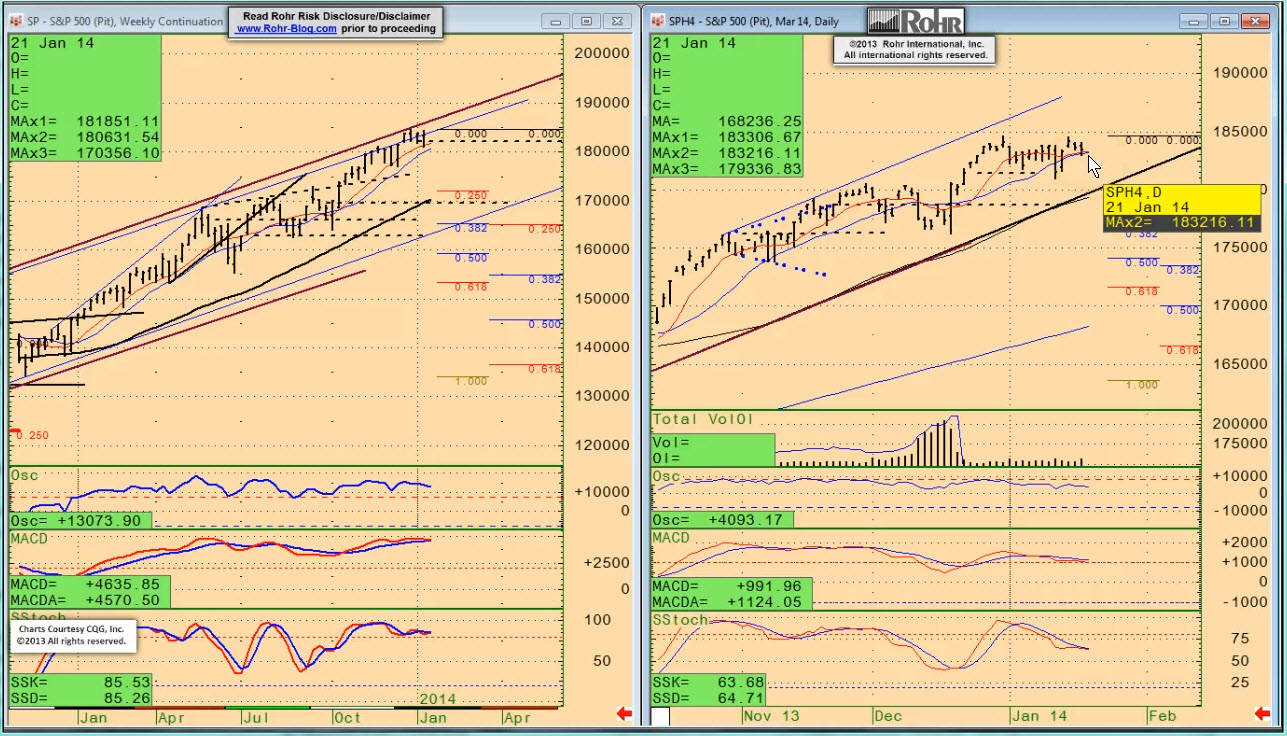Close the SPH4 daily chart window
Viewport: 1287px width, 736px height.
tap(1256, 21)
